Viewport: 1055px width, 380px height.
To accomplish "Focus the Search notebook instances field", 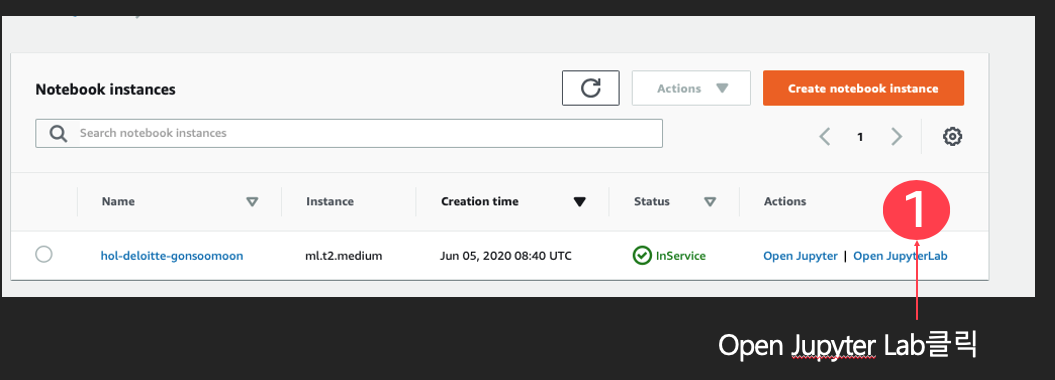I will (x=349, y=133).
